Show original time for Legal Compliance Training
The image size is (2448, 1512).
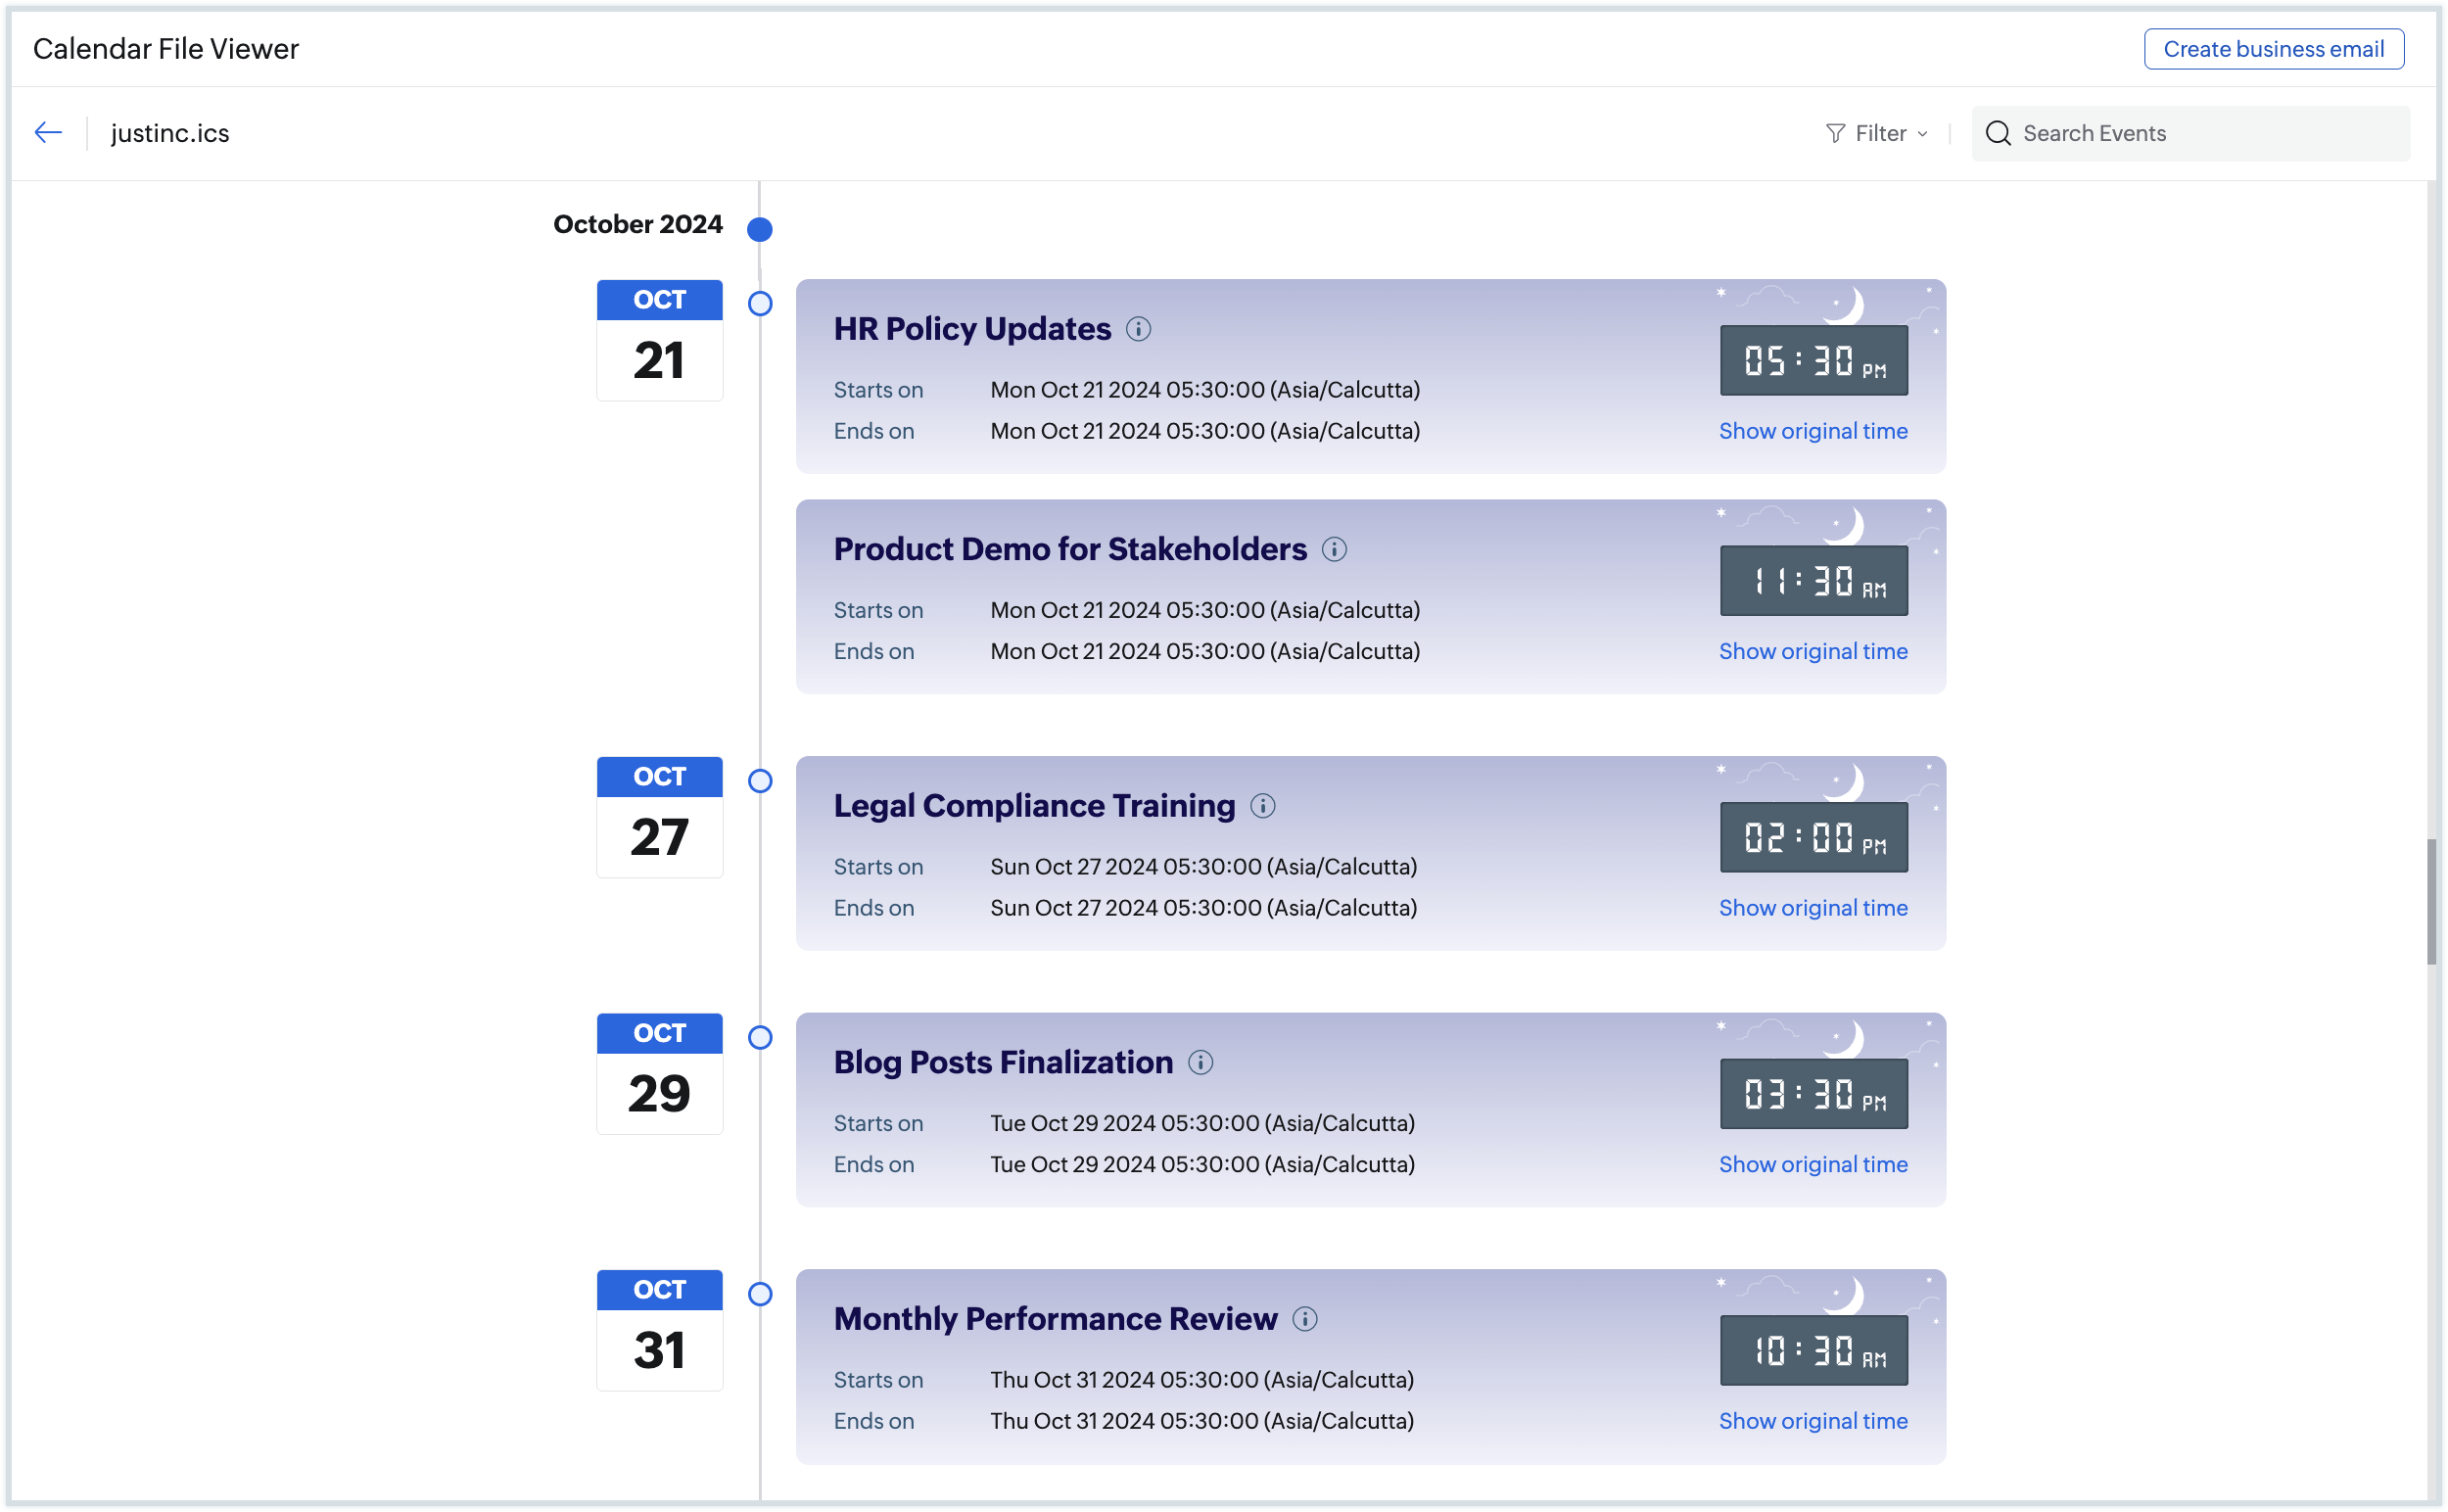(1812, 908)
